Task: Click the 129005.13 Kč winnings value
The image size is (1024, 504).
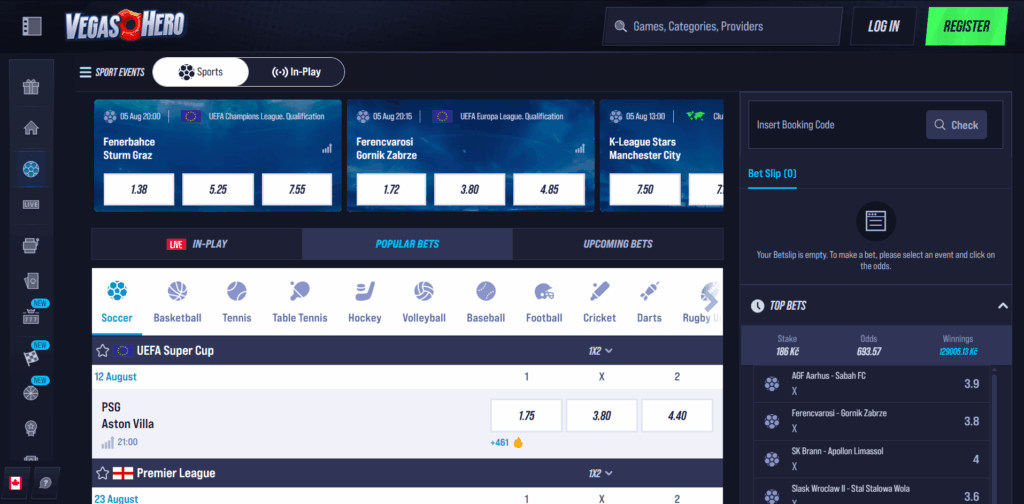Action: point(958,351)
